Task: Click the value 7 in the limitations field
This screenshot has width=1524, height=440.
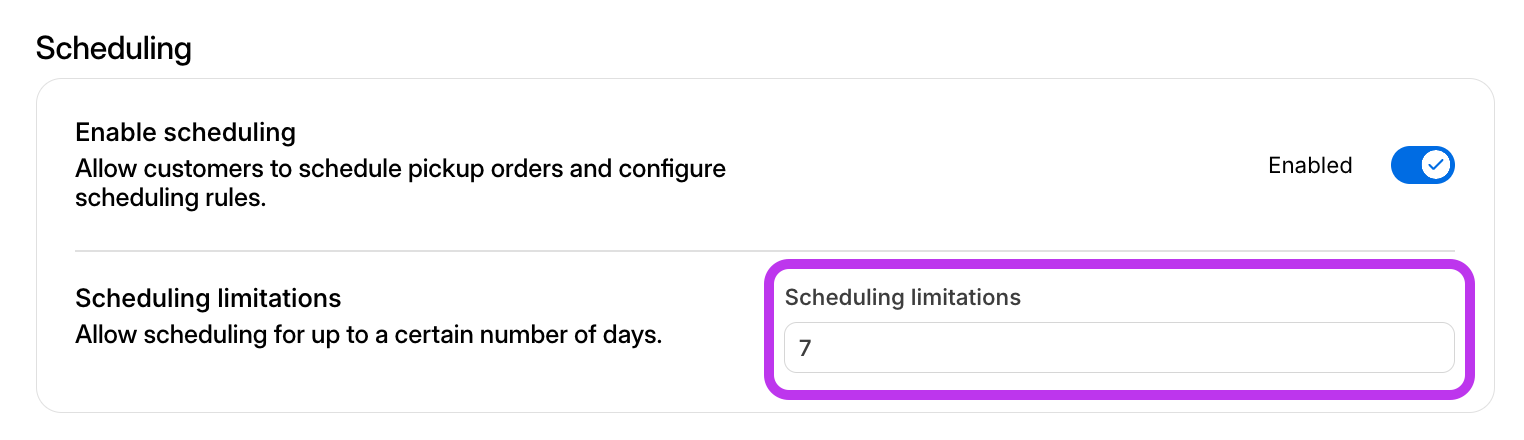Action: click(x=804, y=348)
